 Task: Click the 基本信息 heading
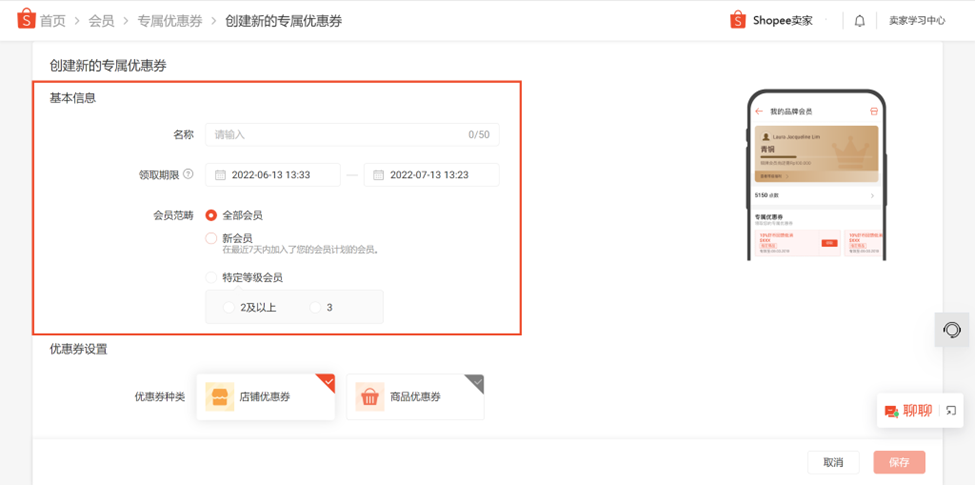73,98
